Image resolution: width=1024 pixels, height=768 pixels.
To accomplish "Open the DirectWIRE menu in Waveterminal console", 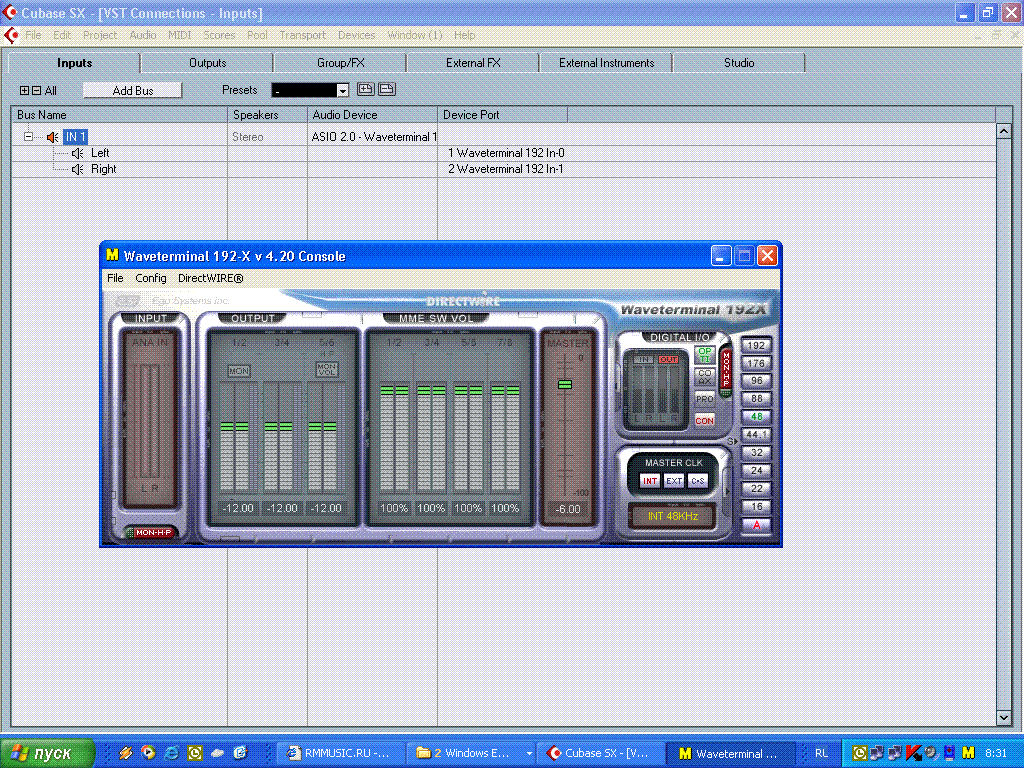I will [210, 278].
